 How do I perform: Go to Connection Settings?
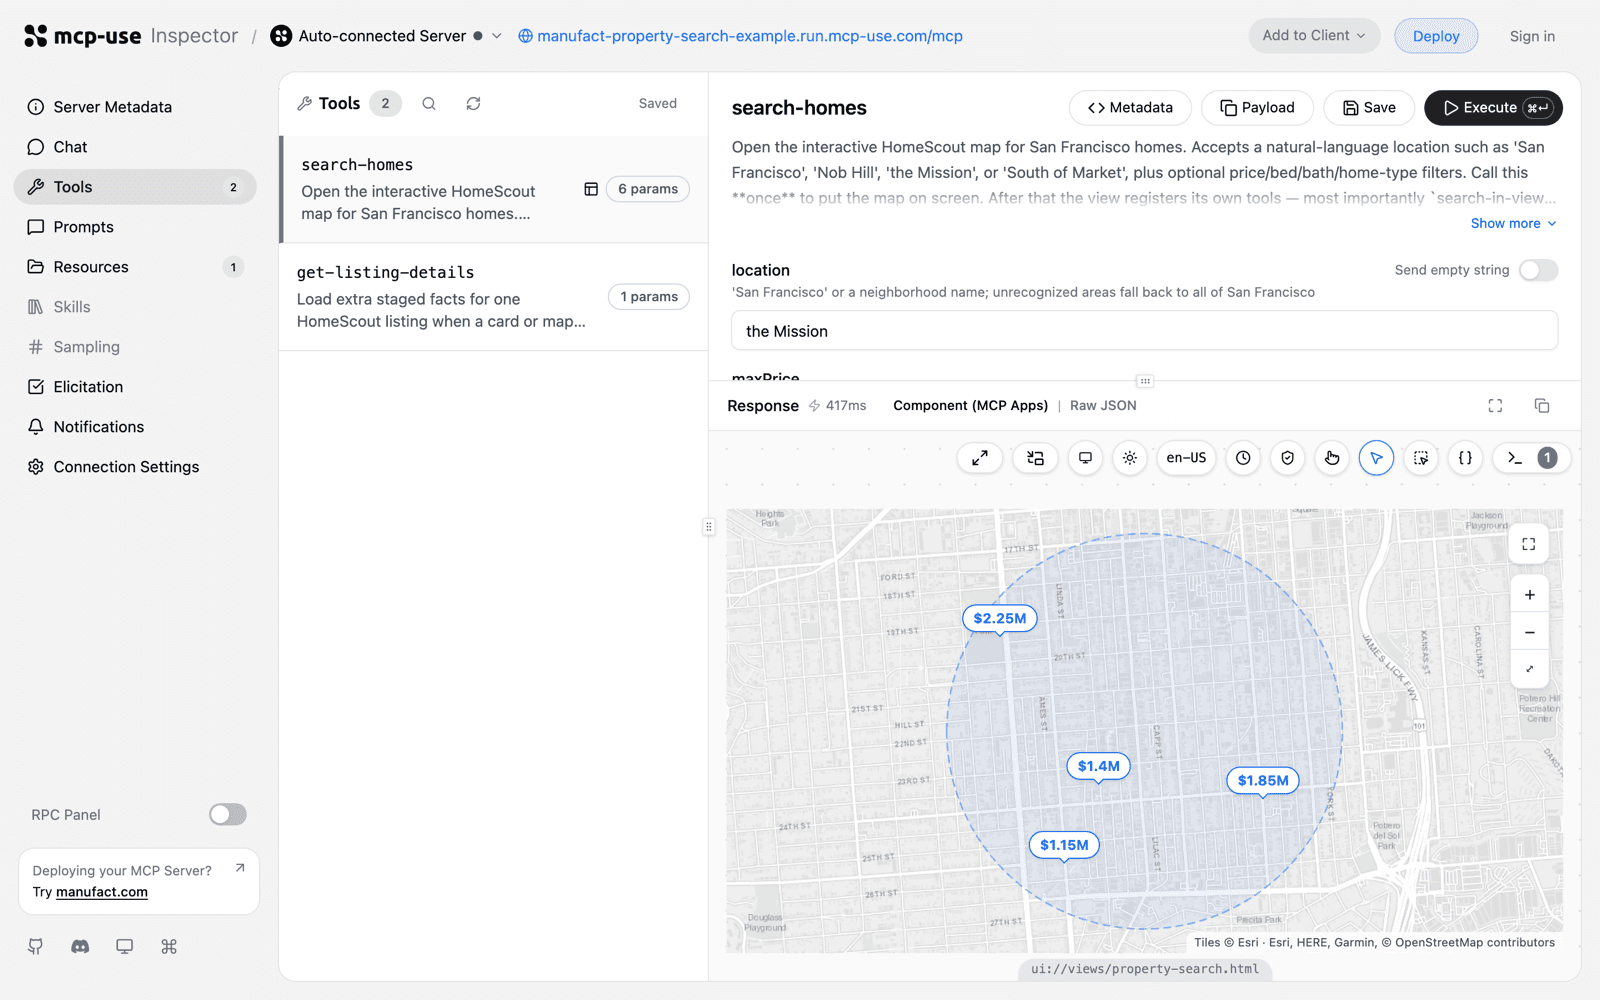tap(135, 467)
